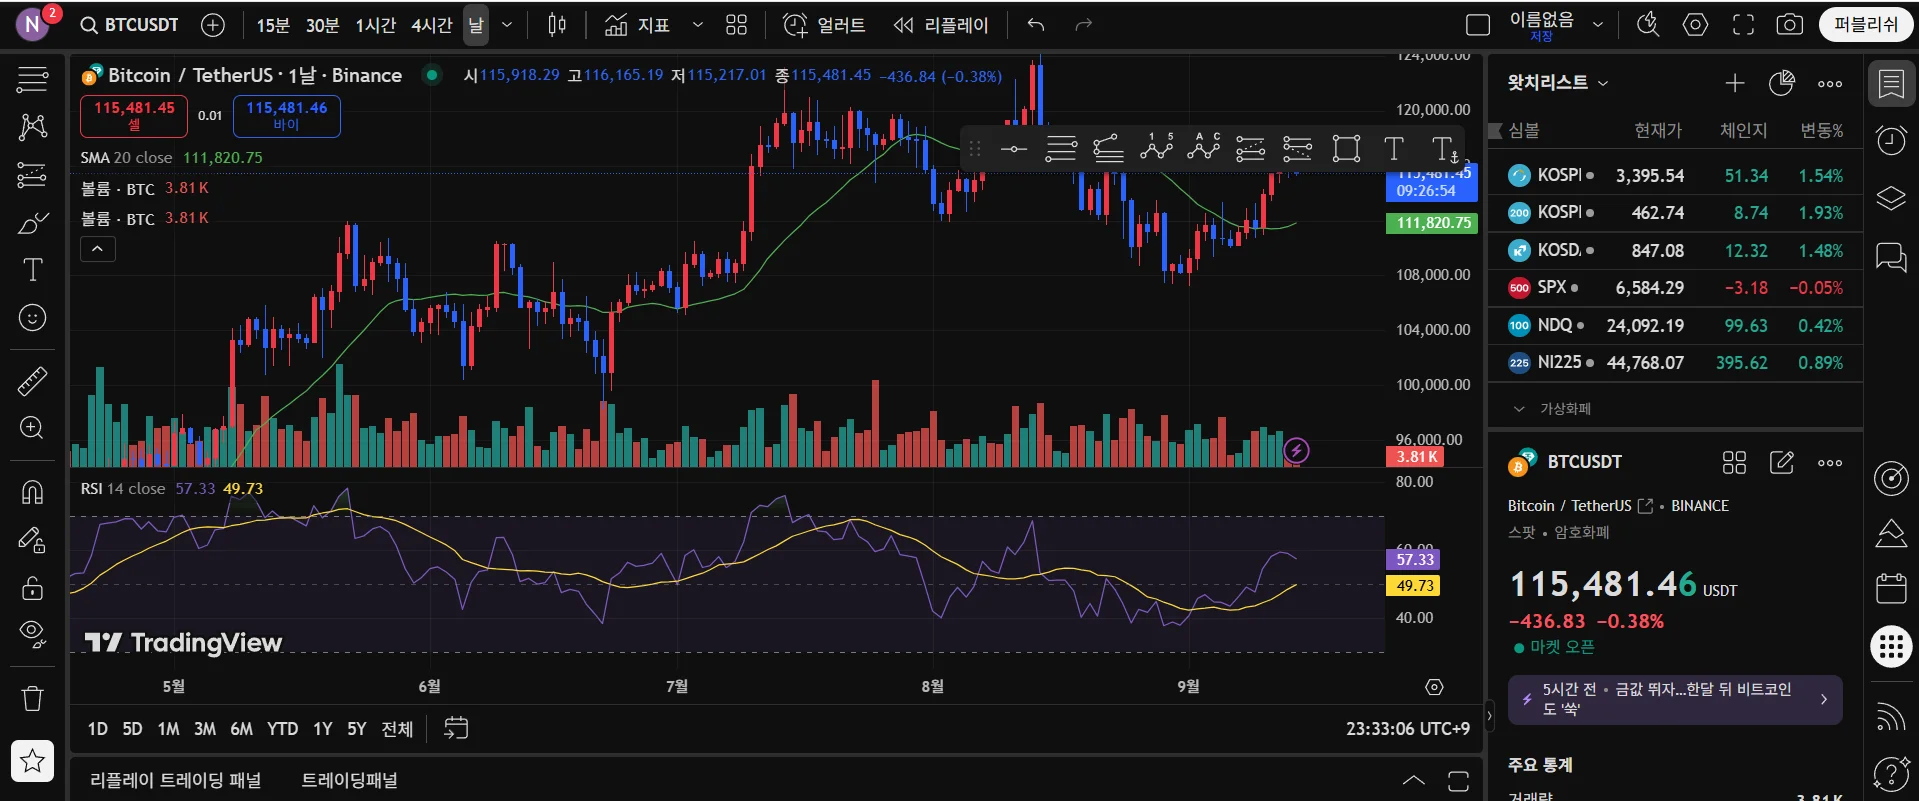Screen dimensions: 1919x801
Task: Open watchlist more options menu
Action: (x=1830, y=84)
